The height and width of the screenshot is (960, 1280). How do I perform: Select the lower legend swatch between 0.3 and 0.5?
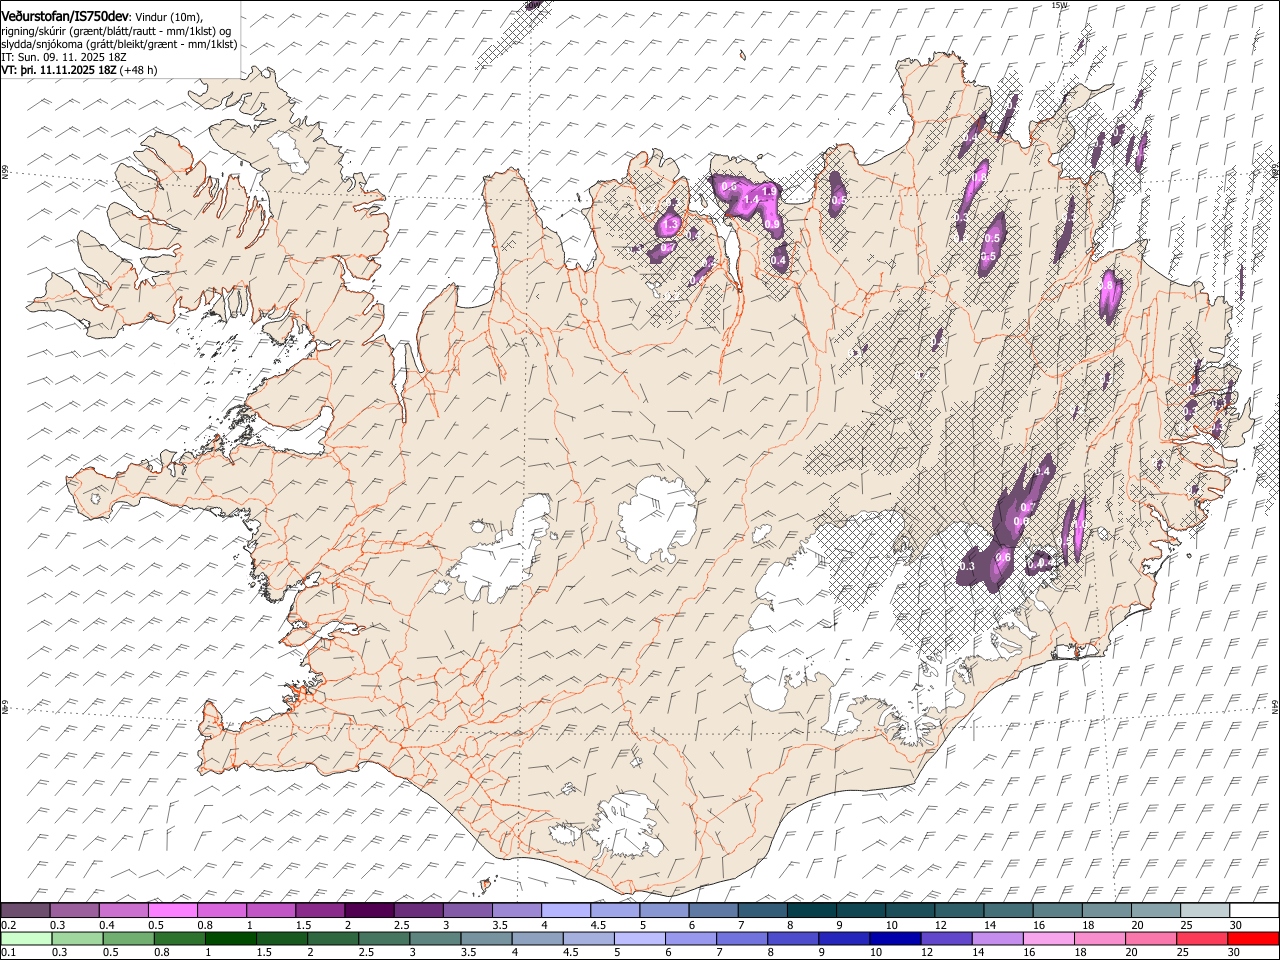76,938
